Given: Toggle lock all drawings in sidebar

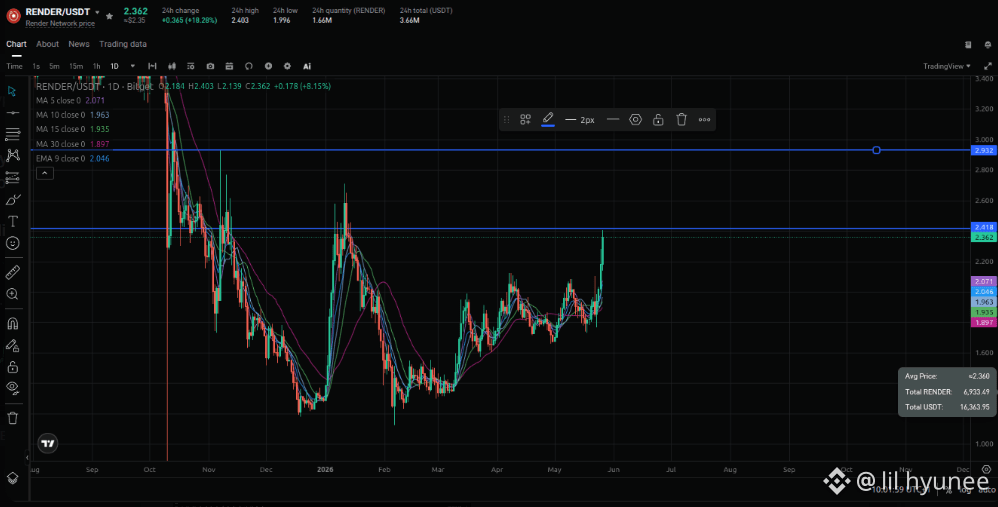Looking at the screenshot, I should 12,367.
